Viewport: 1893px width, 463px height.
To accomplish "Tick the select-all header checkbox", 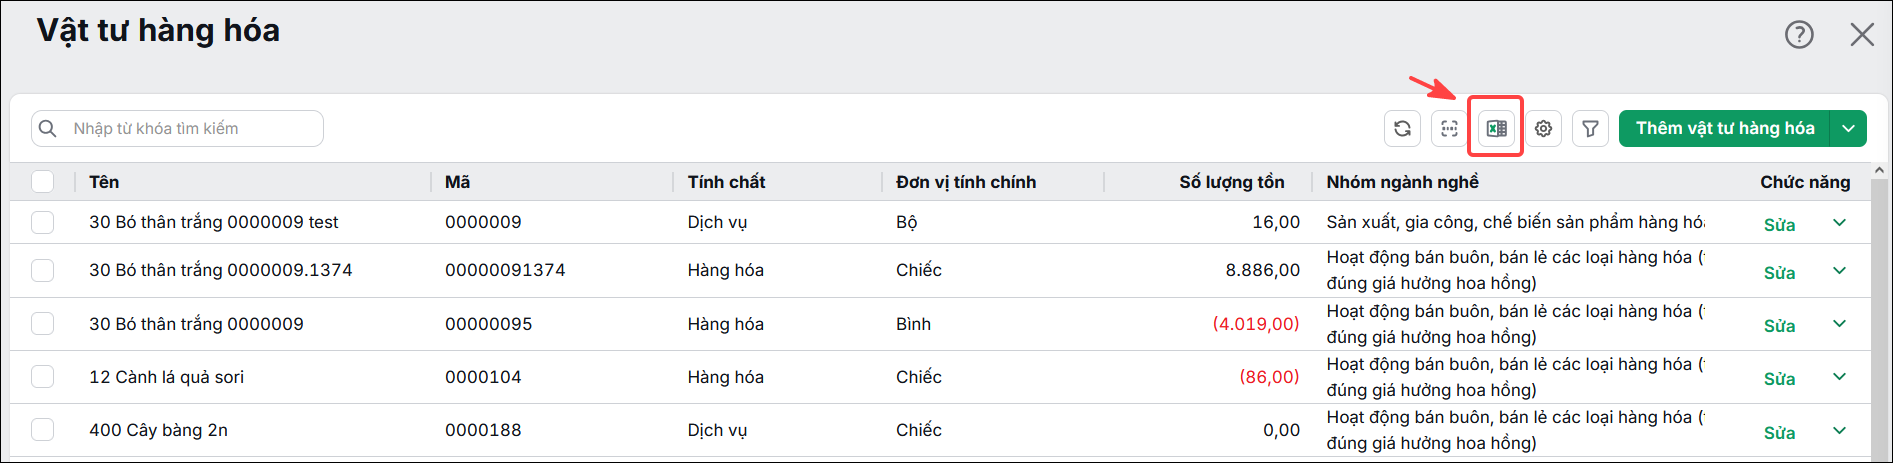I will pyautogui.click(x=42, y=182).
